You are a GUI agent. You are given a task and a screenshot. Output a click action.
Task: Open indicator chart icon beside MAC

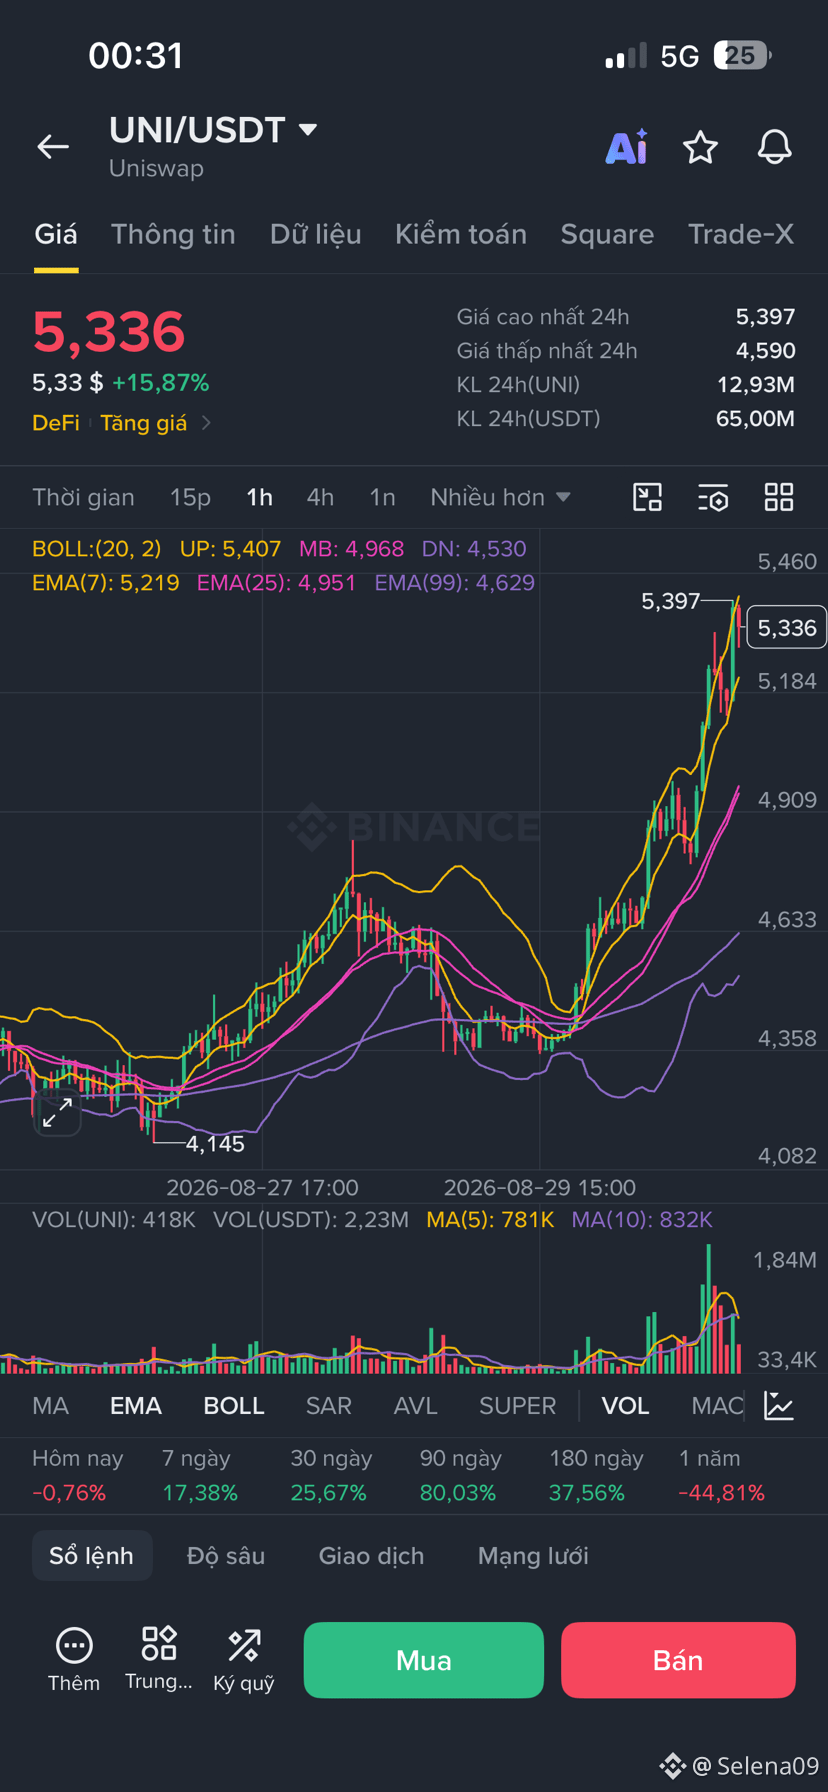tap(779, 1405)
